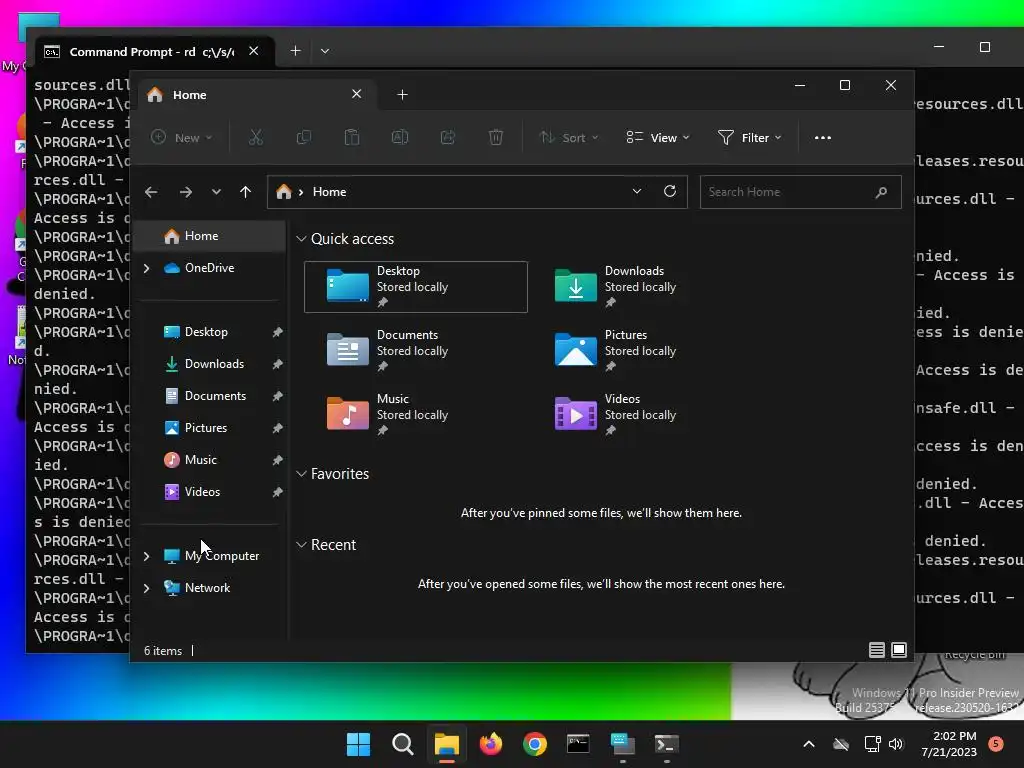Screen dimensions: 1024x768
Task: Close the Home tab in File Explorer
Action: 357,94
